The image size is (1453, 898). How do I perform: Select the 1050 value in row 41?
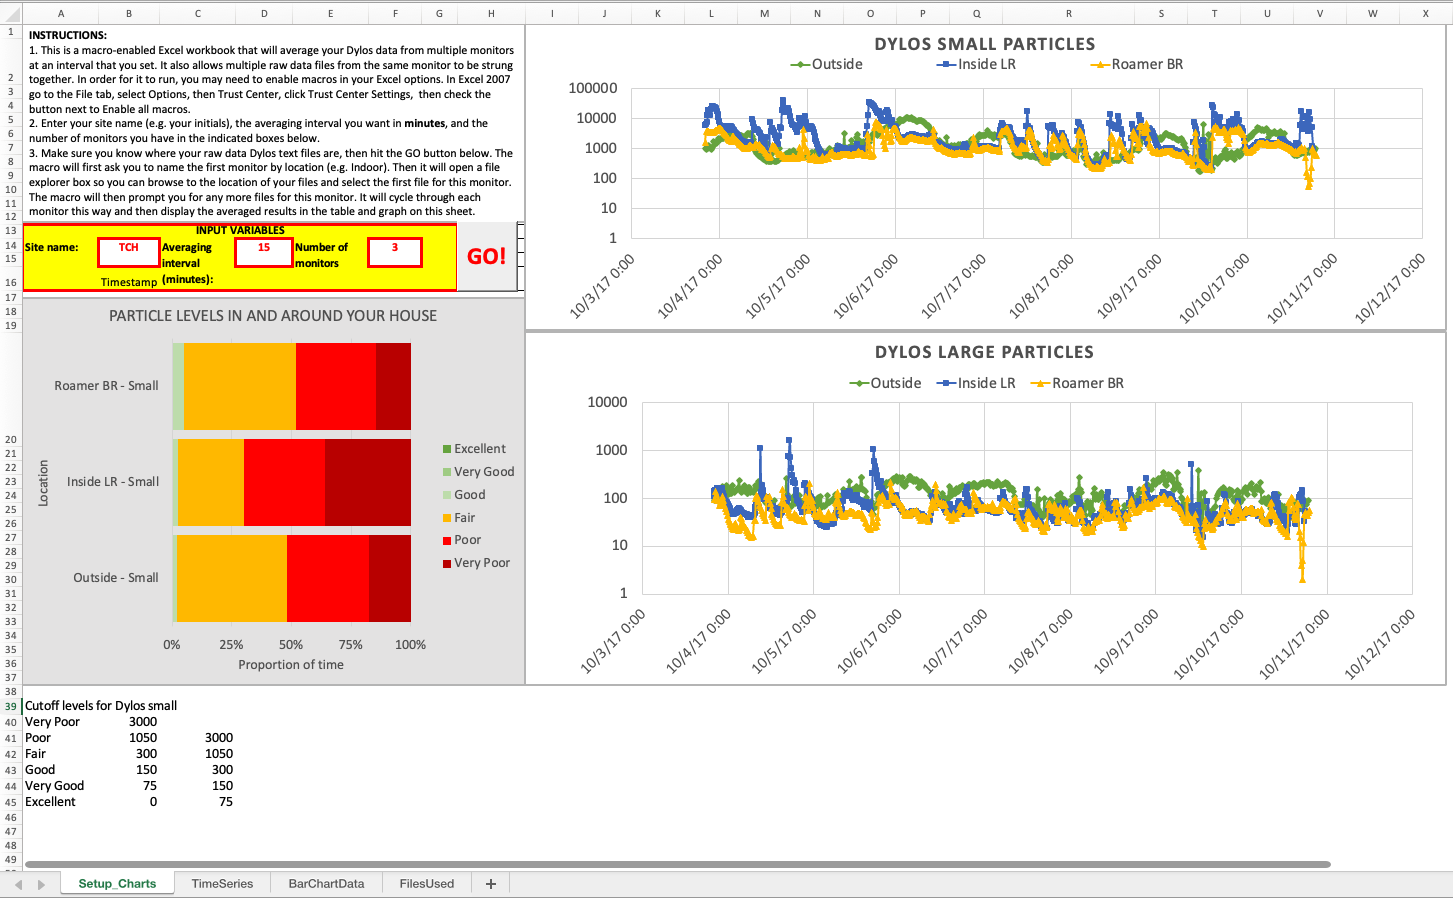tap(143, 738)
